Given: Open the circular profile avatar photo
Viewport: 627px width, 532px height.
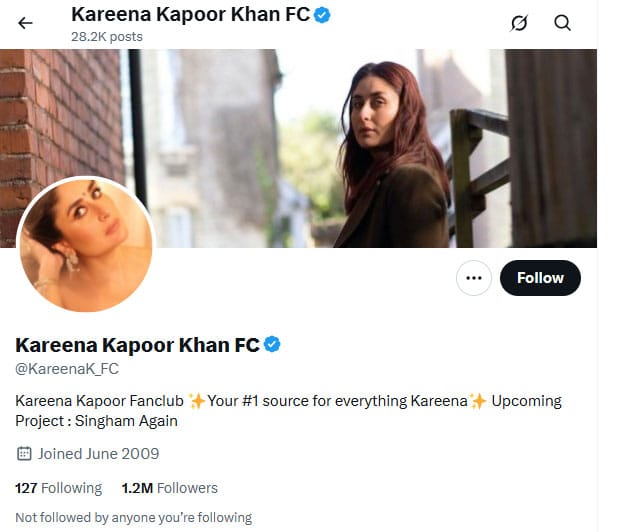Looking at the screenshot, I should point(86,245).
